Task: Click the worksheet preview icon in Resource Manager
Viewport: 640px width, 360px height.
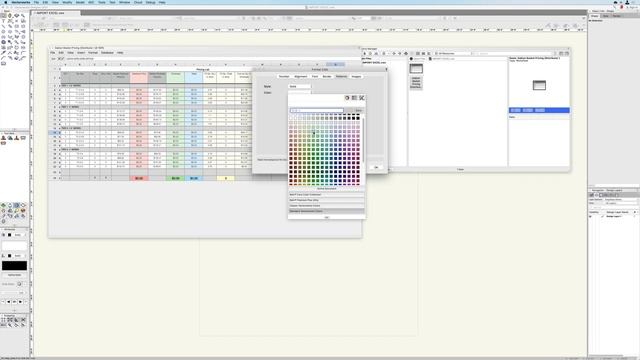Action: 539,85
